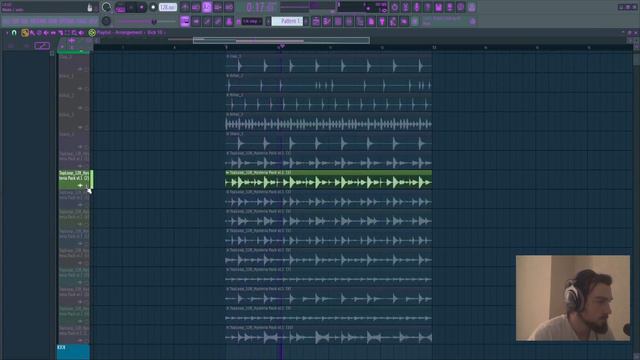
Task: Select the playlist Draw pencil tool
Action: tap(25, 33)
